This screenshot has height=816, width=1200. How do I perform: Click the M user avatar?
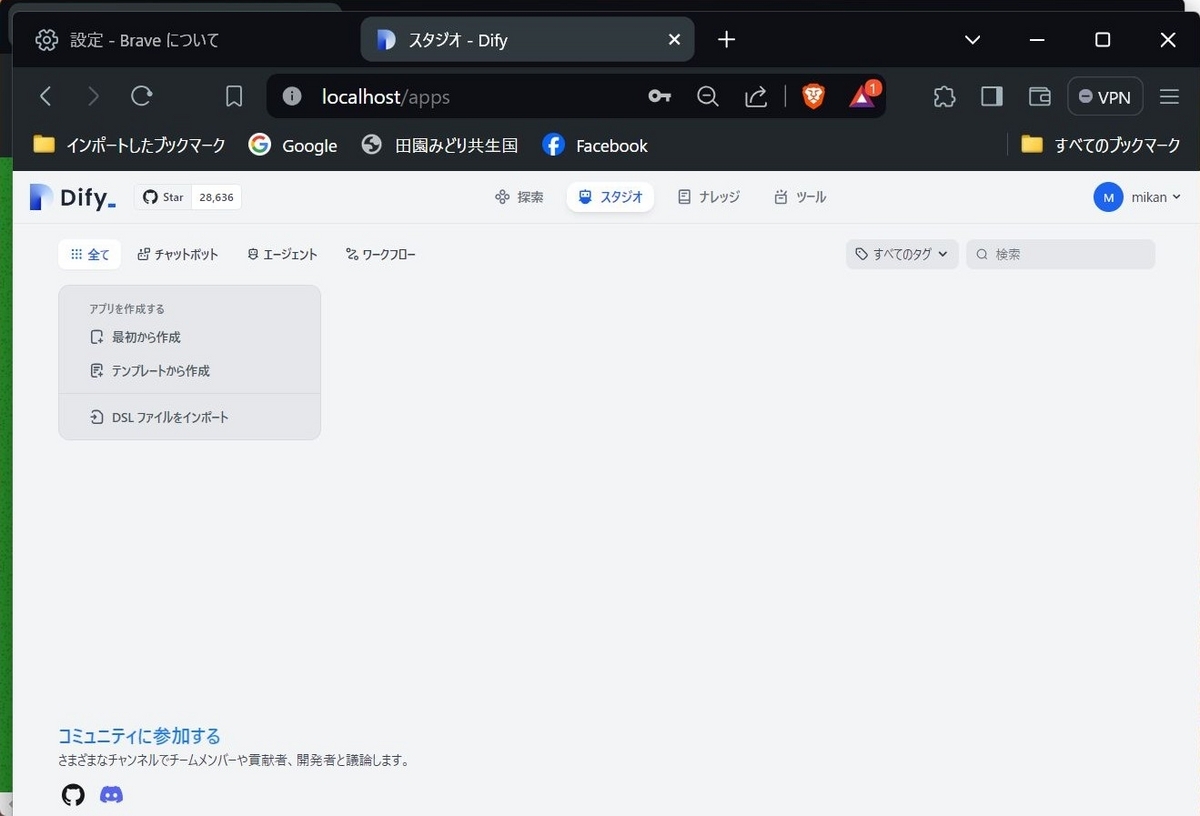[1108, 197]
